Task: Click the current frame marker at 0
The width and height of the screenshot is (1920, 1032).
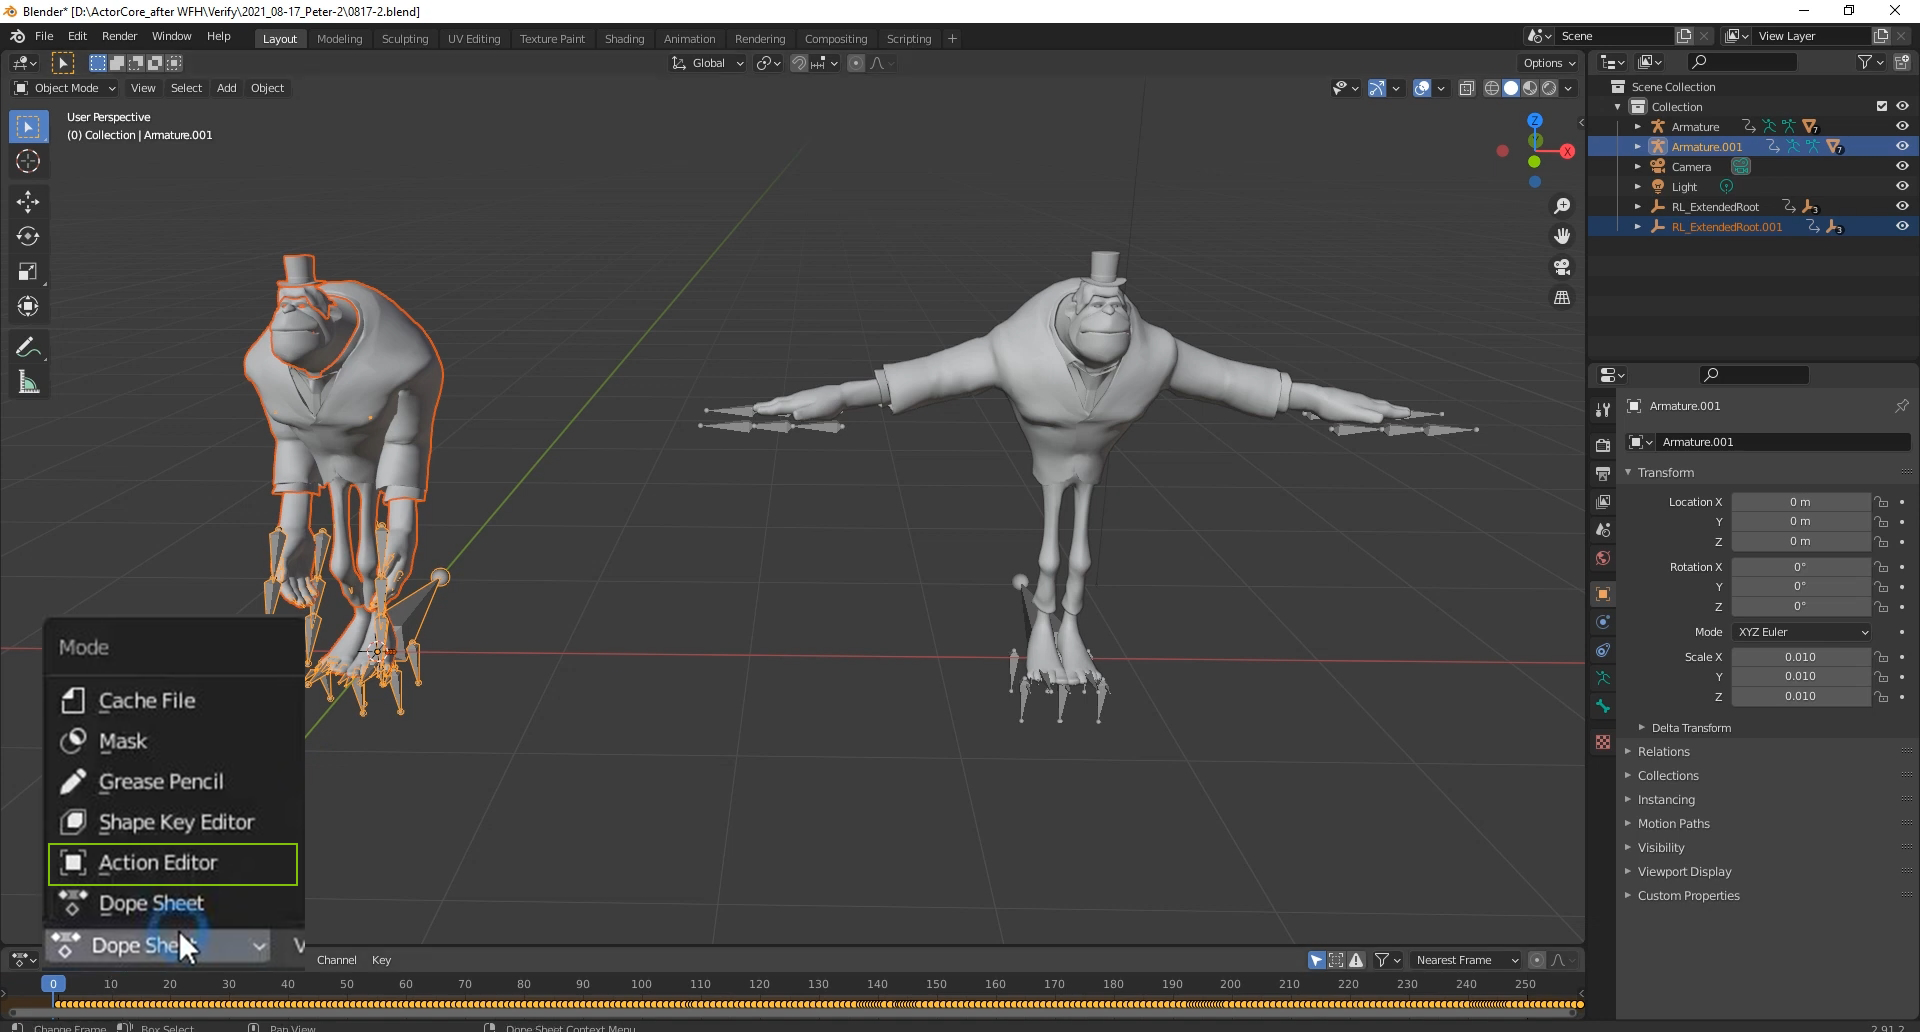Action: pos(53,984)
